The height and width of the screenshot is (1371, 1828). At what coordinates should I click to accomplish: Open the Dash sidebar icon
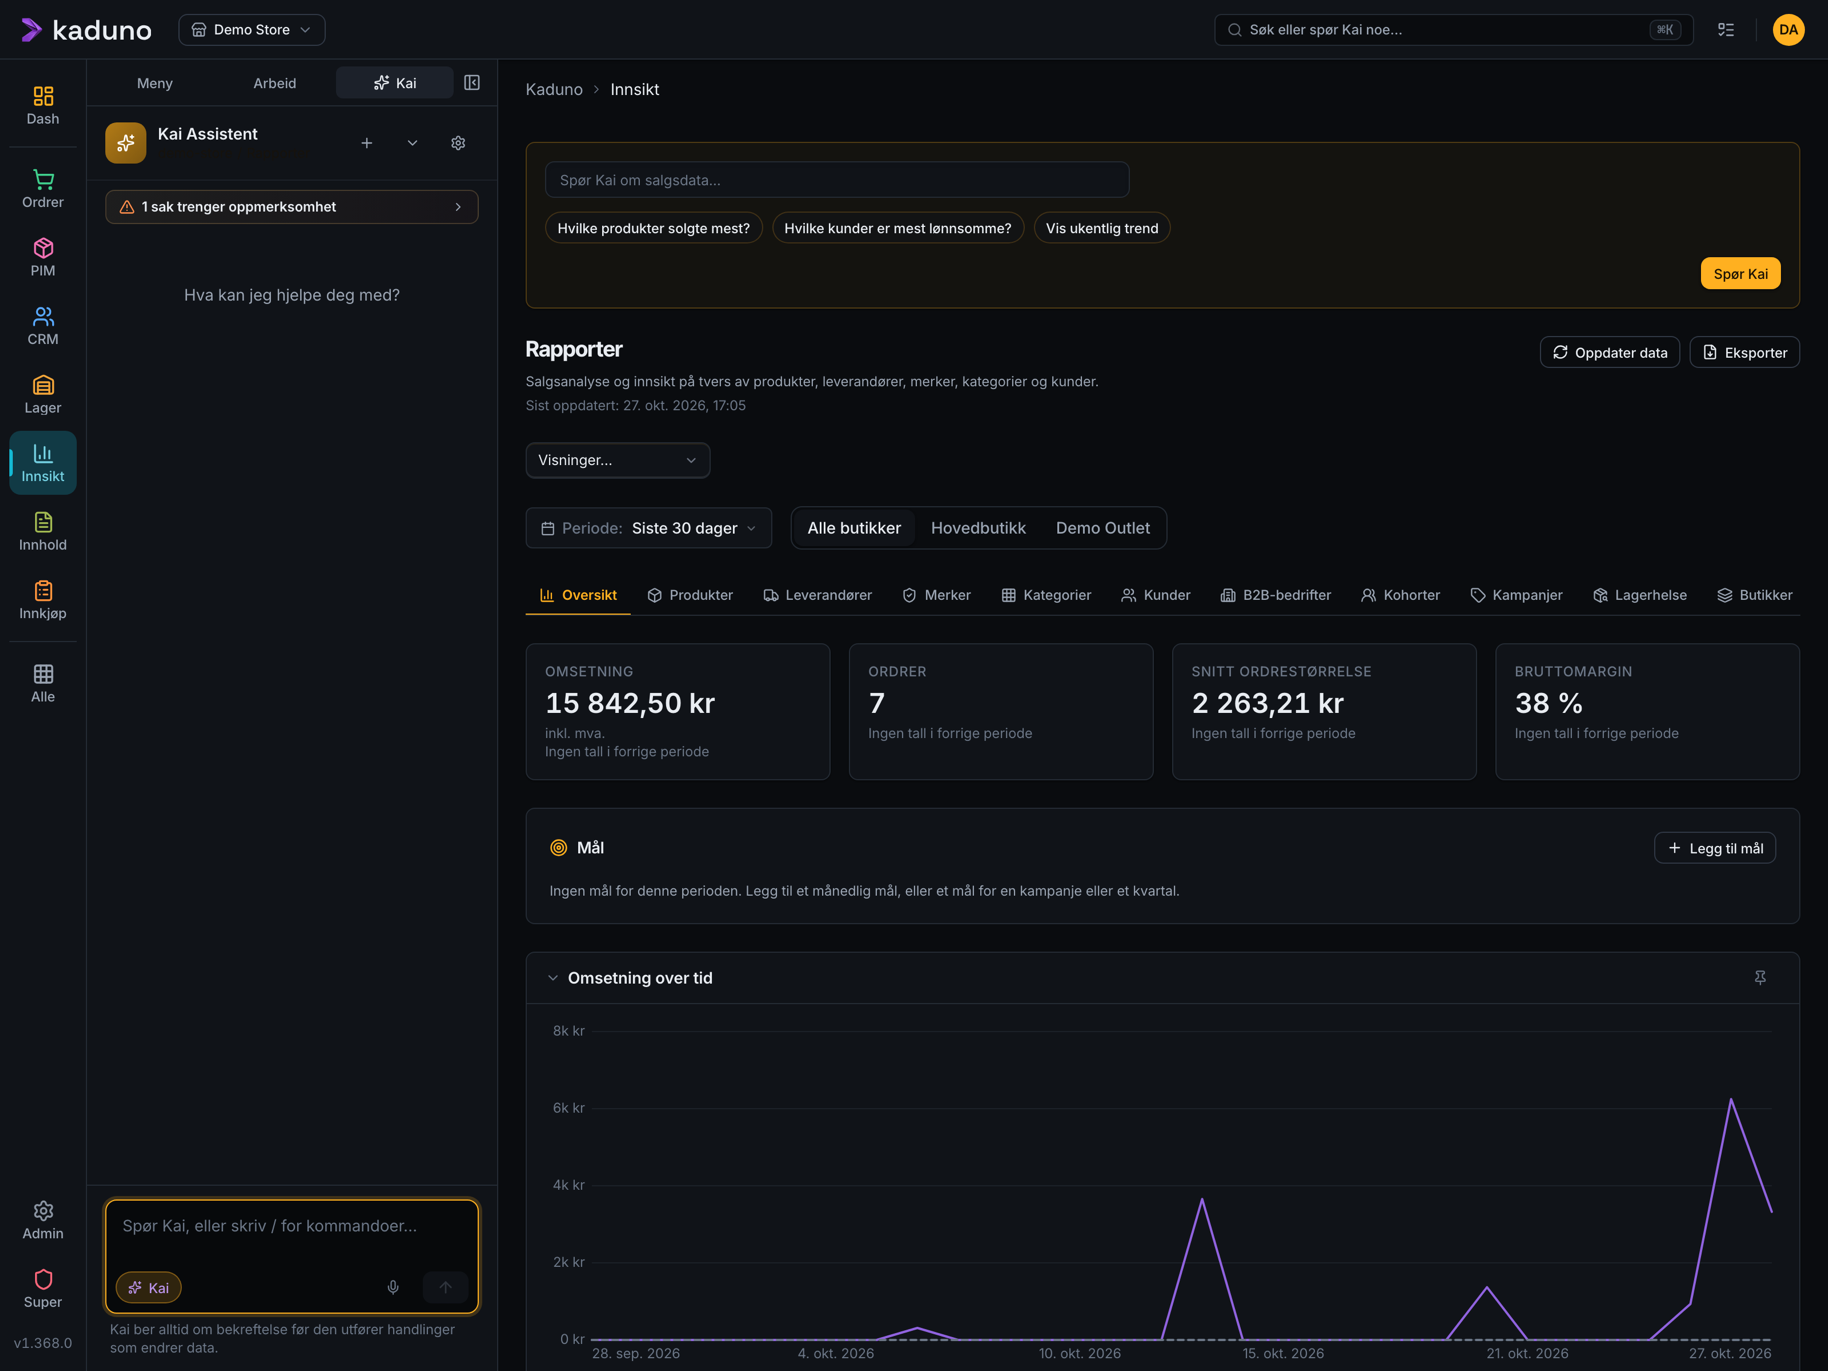pyautogui.click(x=43, y=105)
